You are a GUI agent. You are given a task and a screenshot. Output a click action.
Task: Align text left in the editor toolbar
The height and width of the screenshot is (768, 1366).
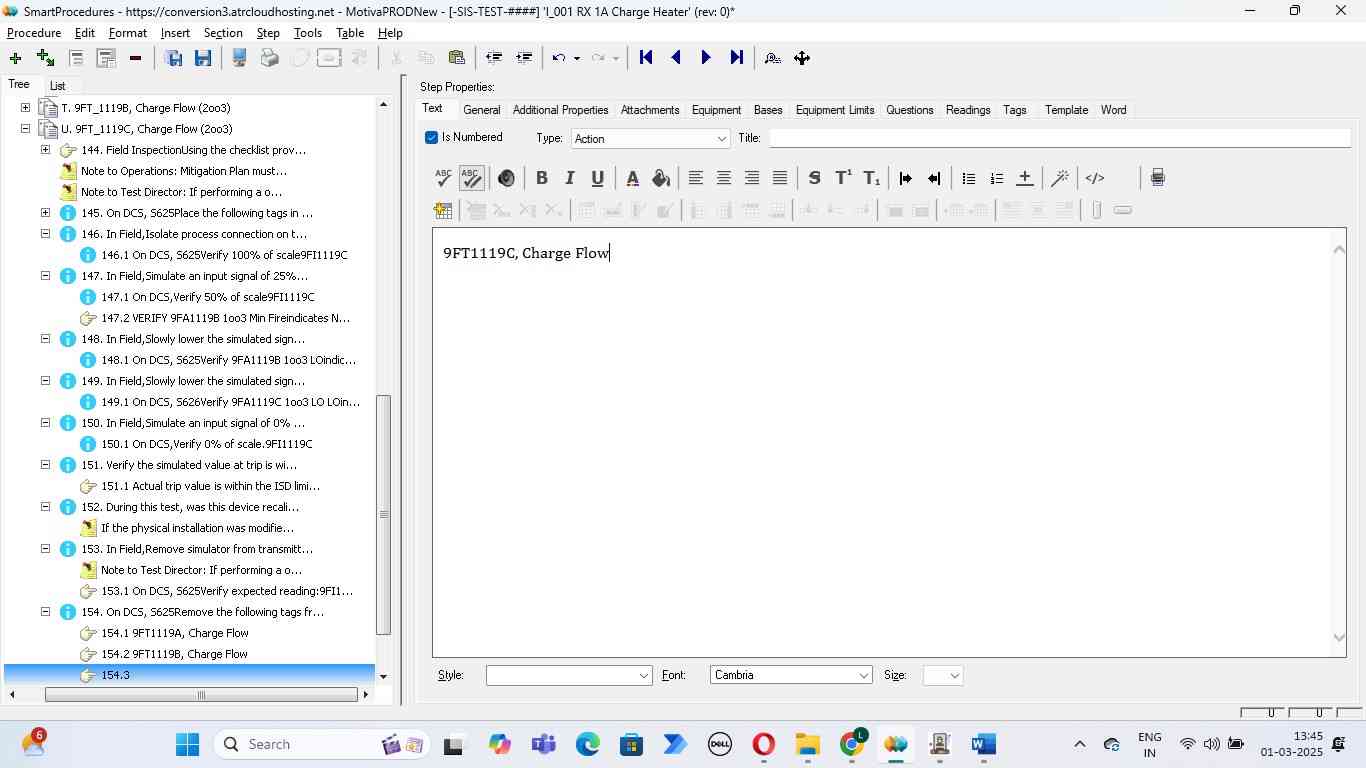(x=696, y=178)
